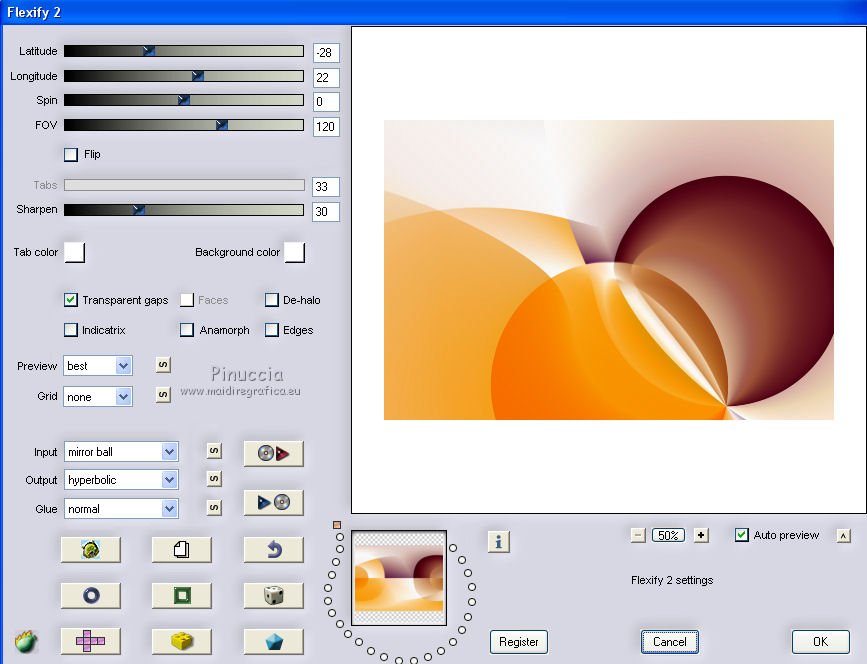This screenshot has width=867, height=664.
Task: Click the blue pentagon gem button
Action: pos(273,641)
